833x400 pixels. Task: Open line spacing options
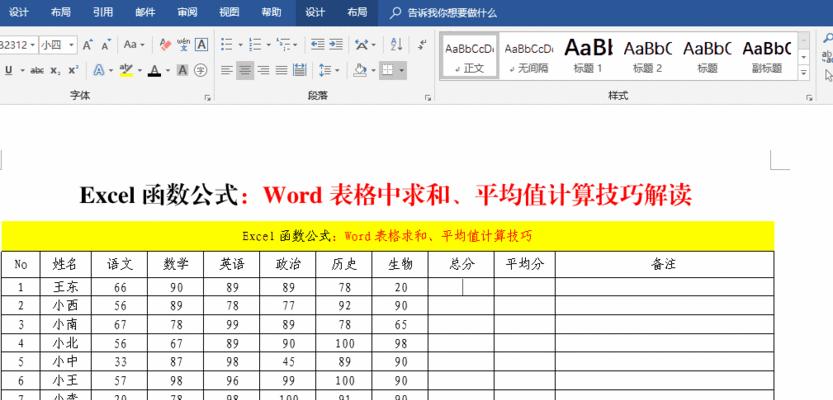pos(325,70)
